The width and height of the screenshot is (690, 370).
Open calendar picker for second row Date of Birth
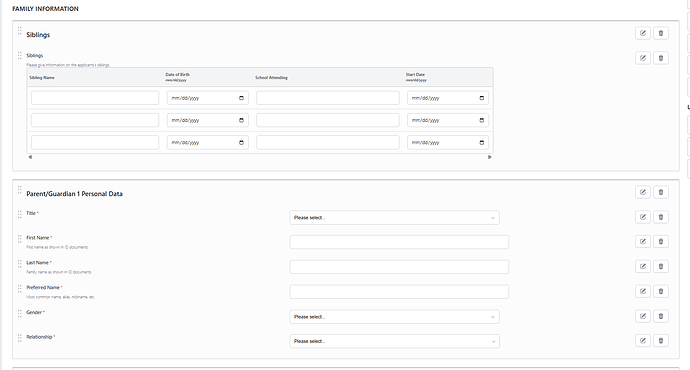pos(241,120)
